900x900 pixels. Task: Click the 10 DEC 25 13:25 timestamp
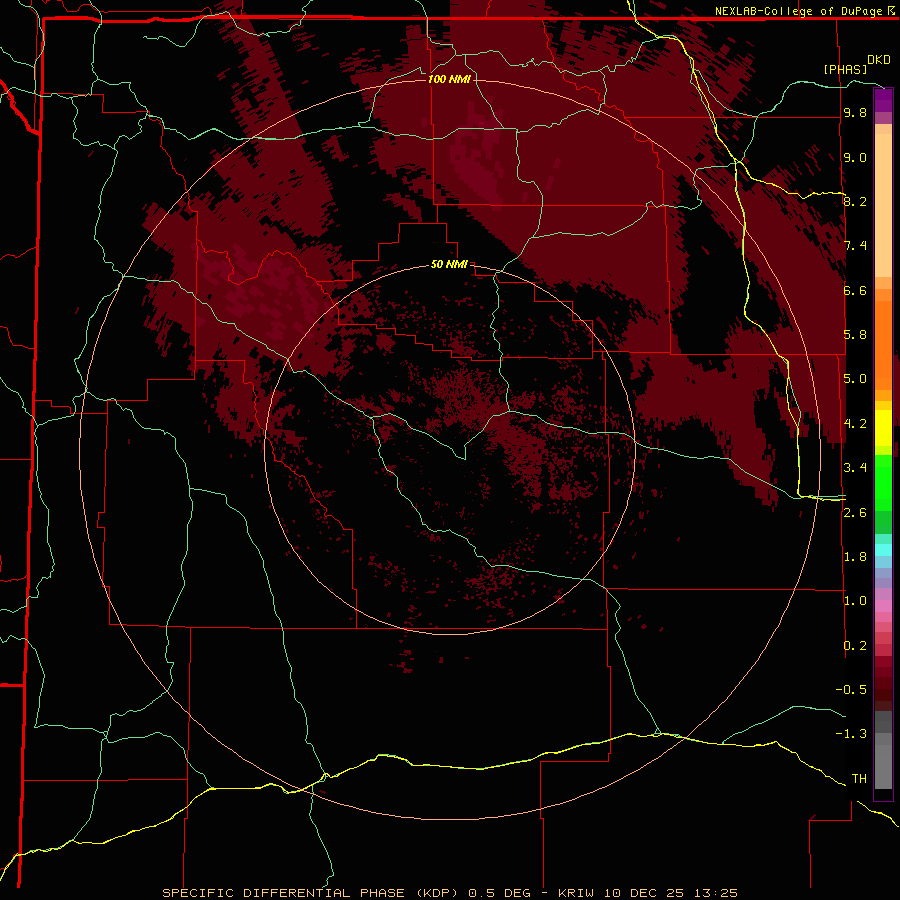click(x=671, y=893)
